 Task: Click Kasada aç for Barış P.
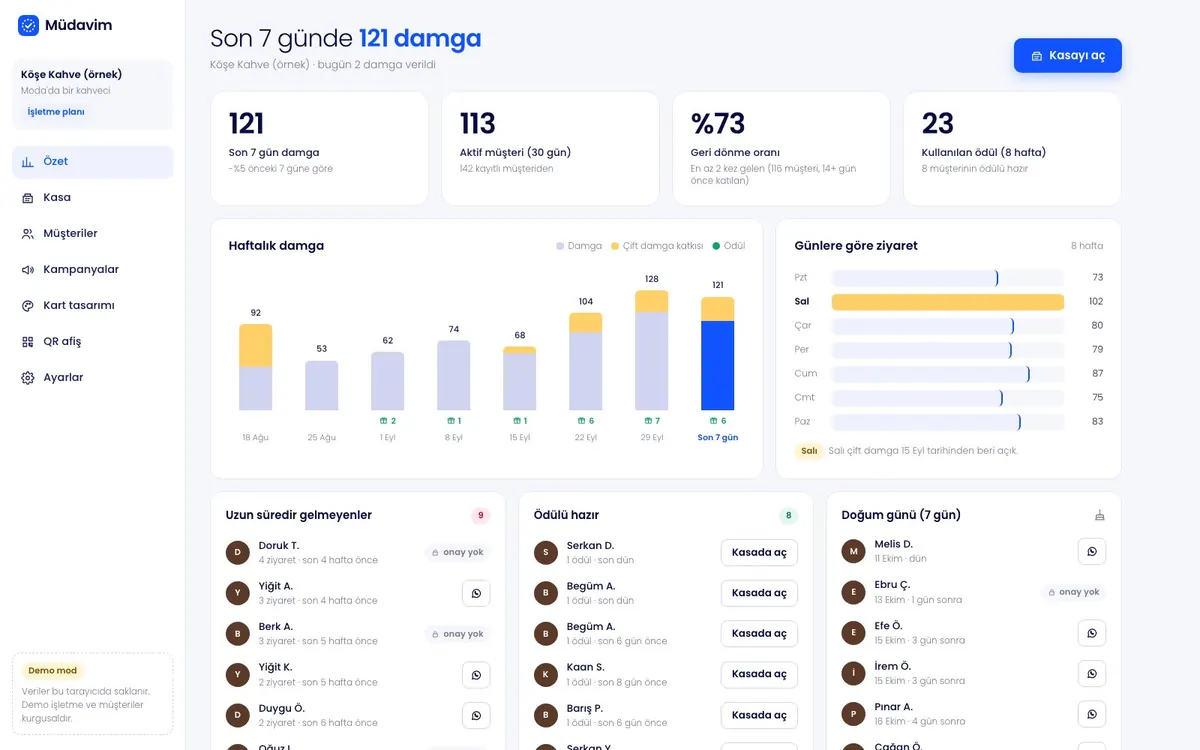tap(759, 715)
